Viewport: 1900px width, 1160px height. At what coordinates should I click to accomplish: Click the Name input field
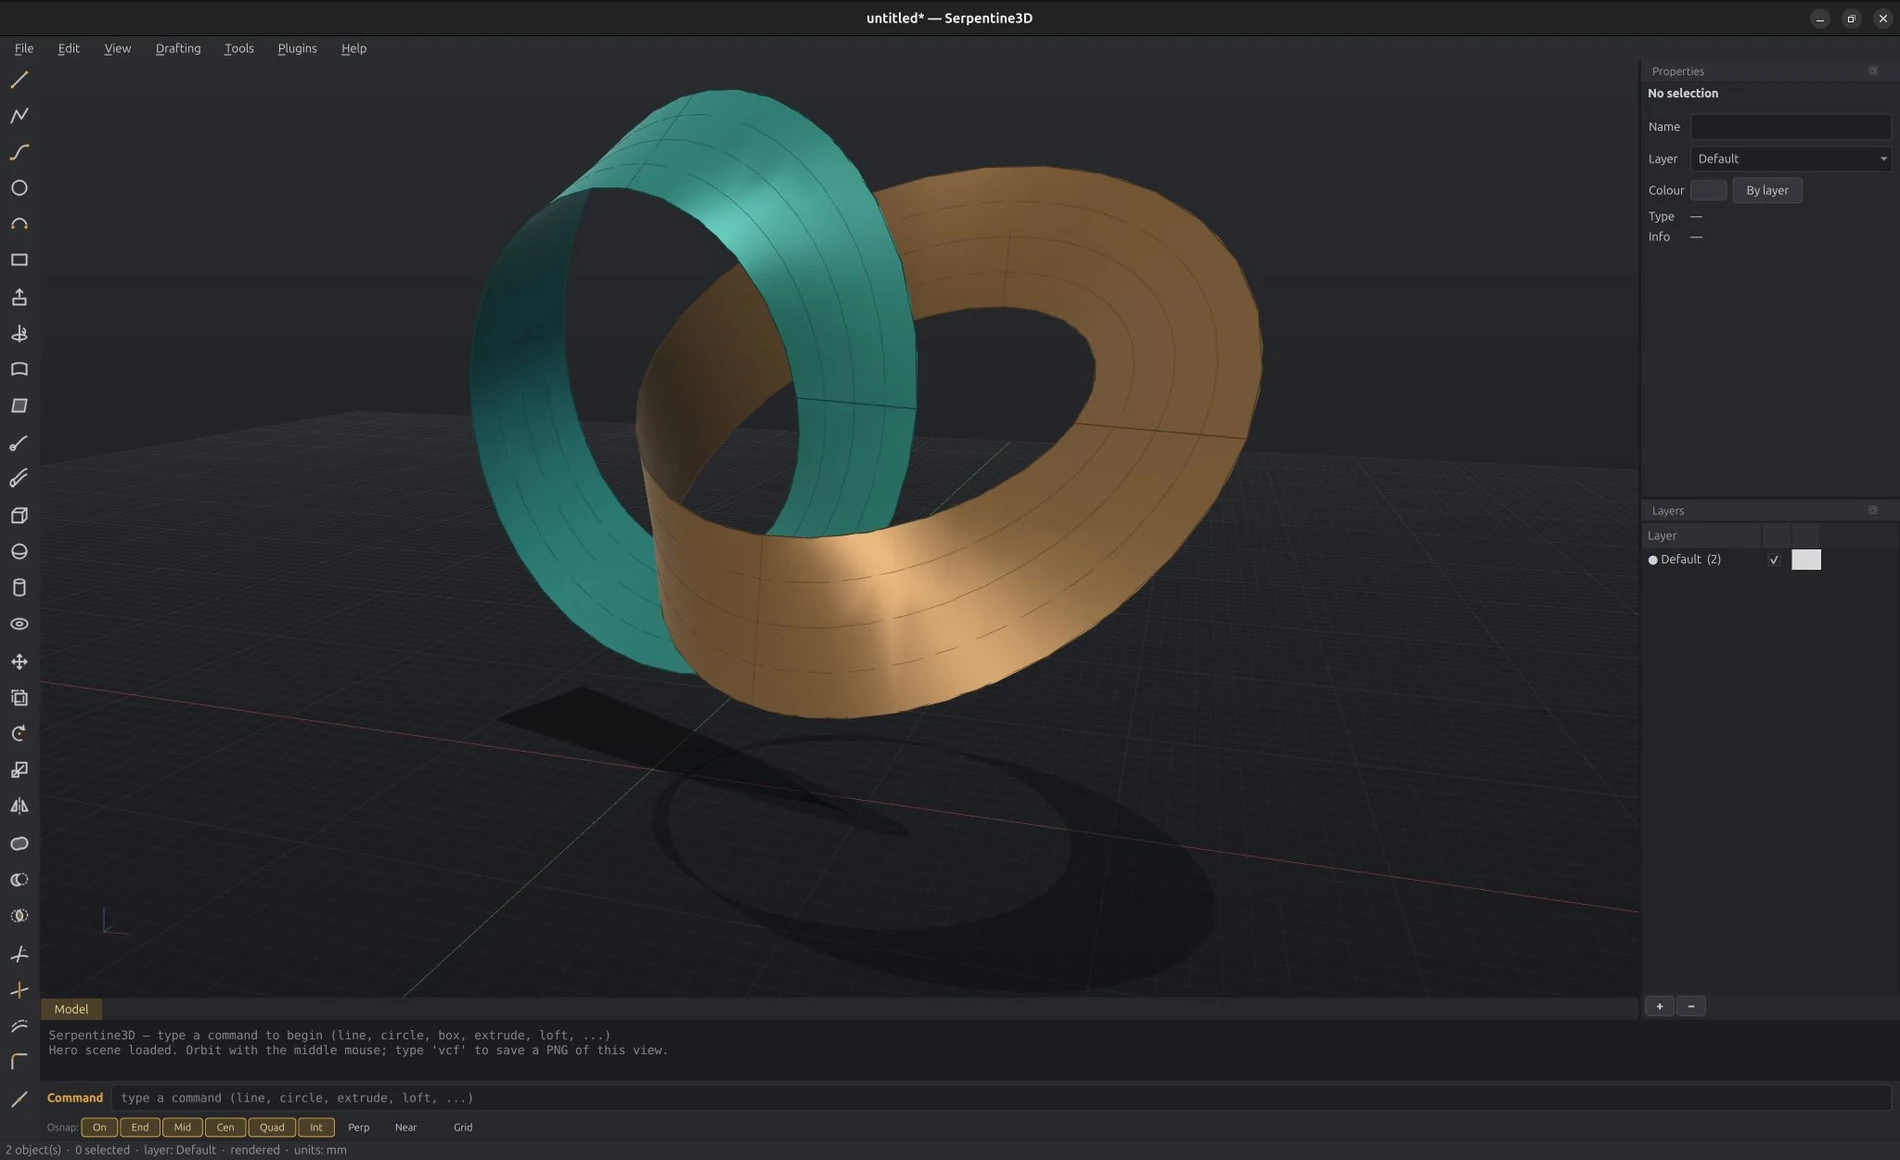point(1790,127)
